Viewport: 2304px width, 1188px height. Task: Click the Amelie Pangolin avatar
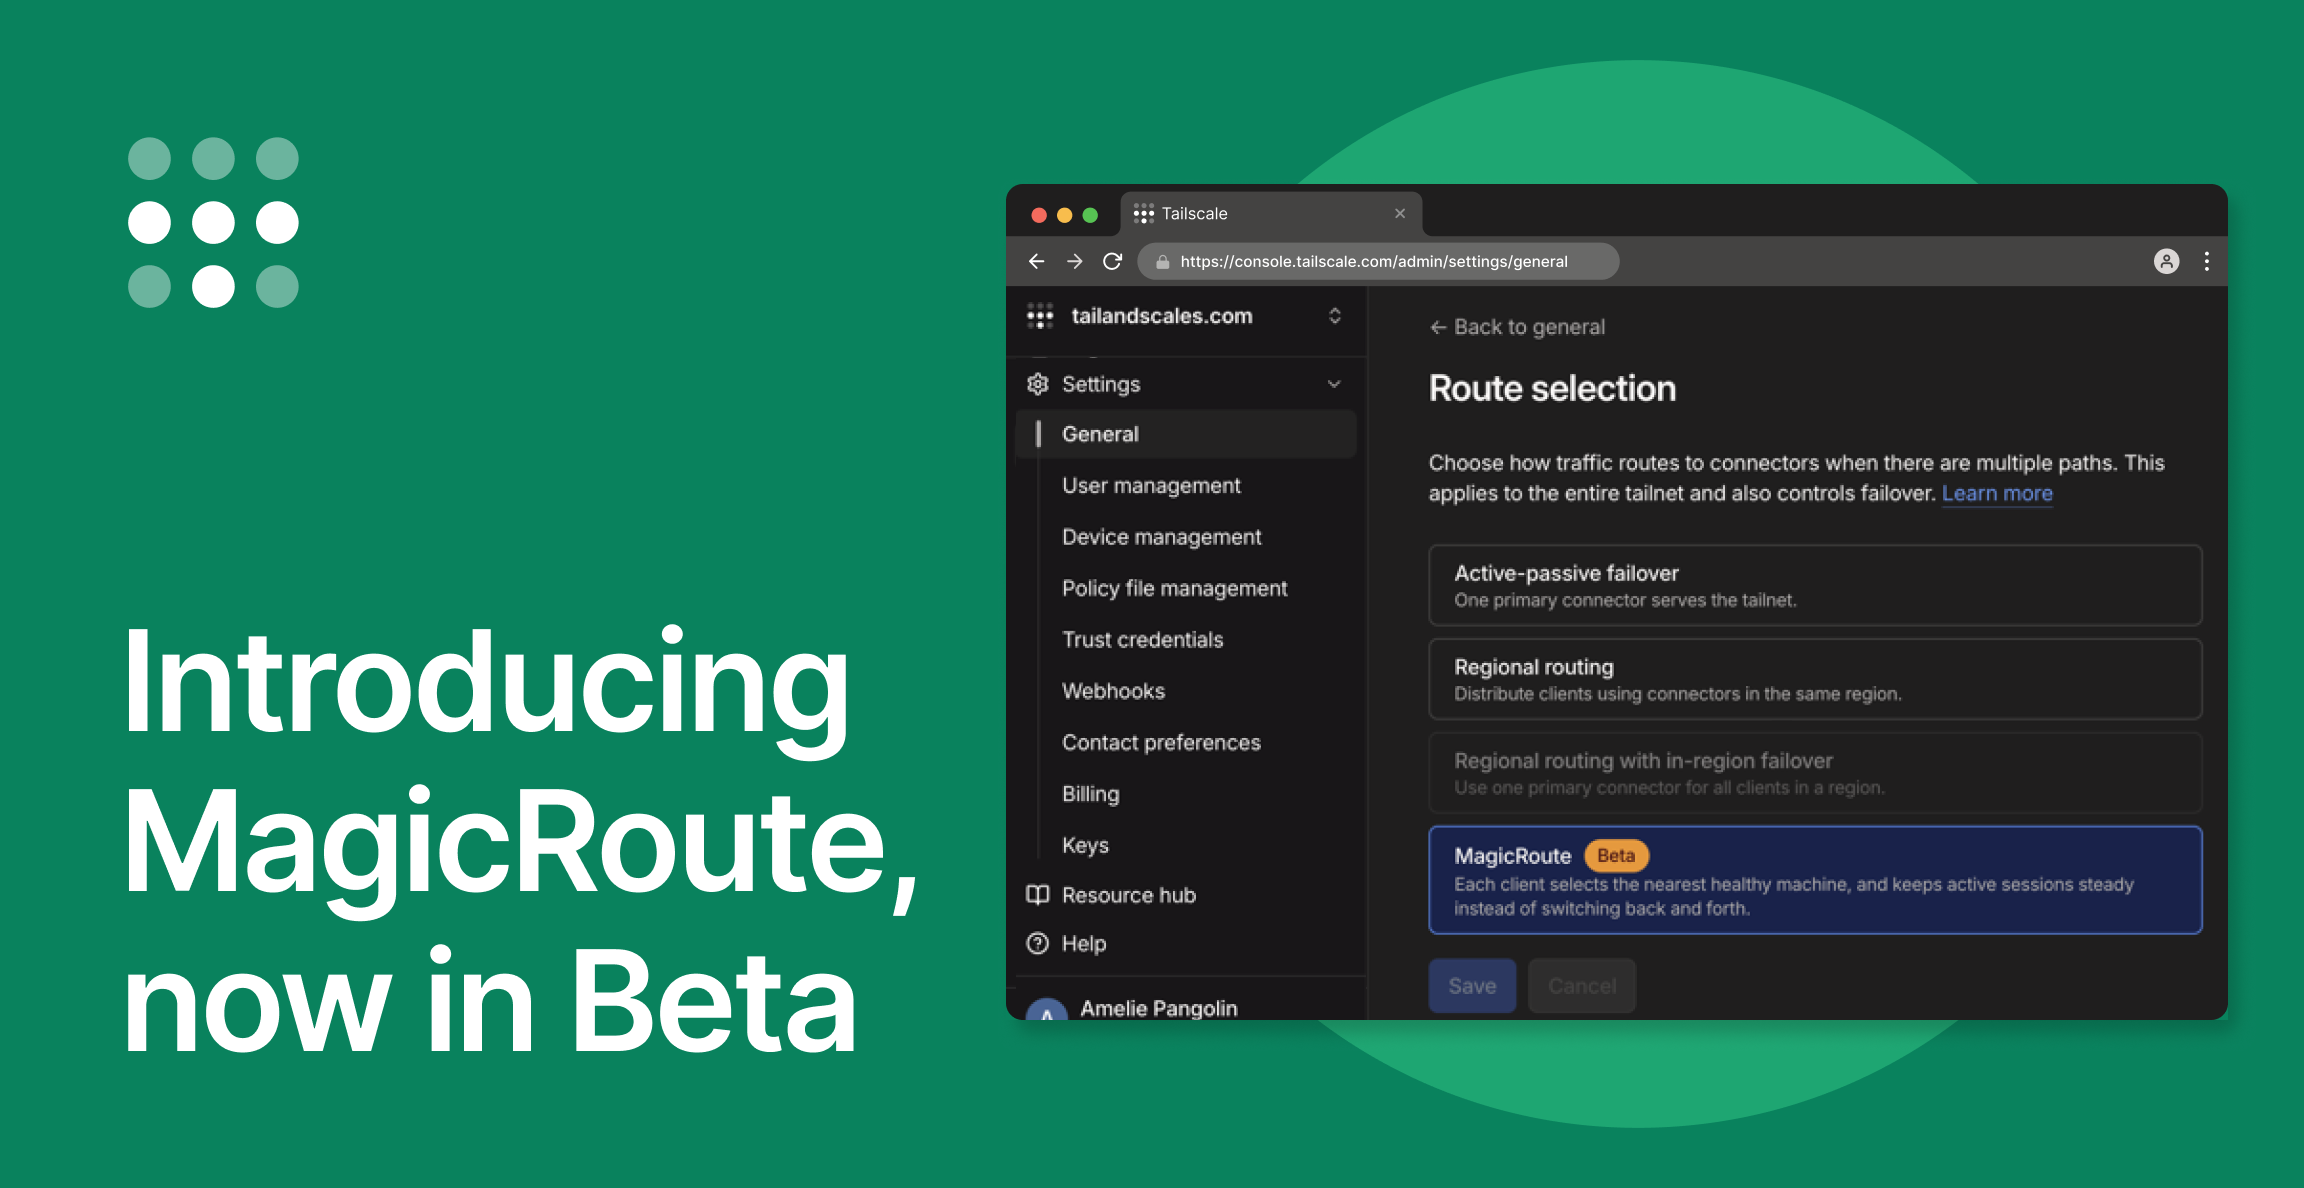tap(1046, 1009)
